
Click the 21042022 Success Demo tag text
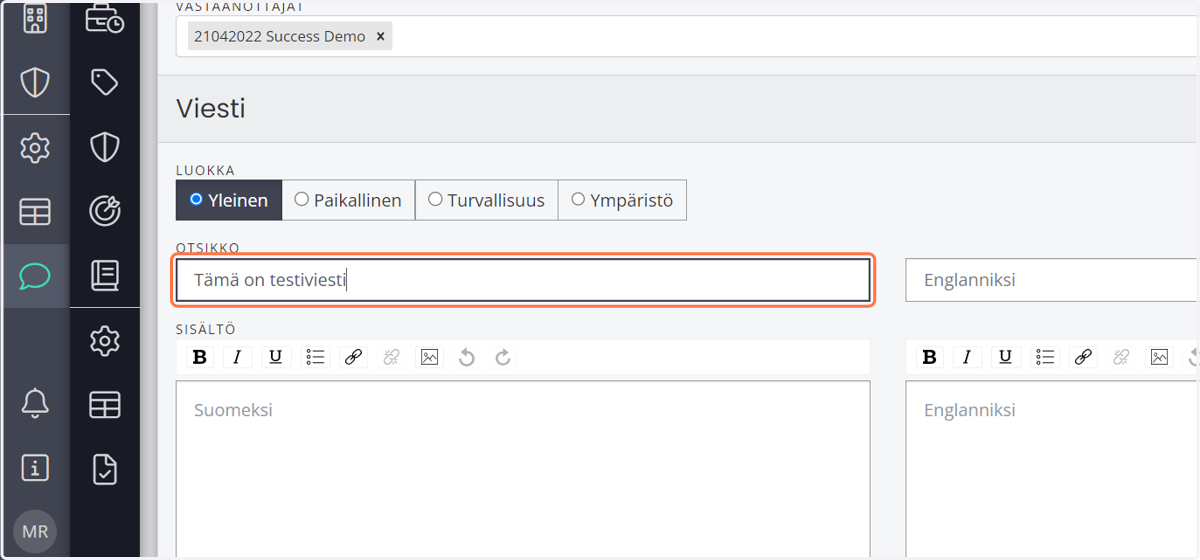click(280, 37)
